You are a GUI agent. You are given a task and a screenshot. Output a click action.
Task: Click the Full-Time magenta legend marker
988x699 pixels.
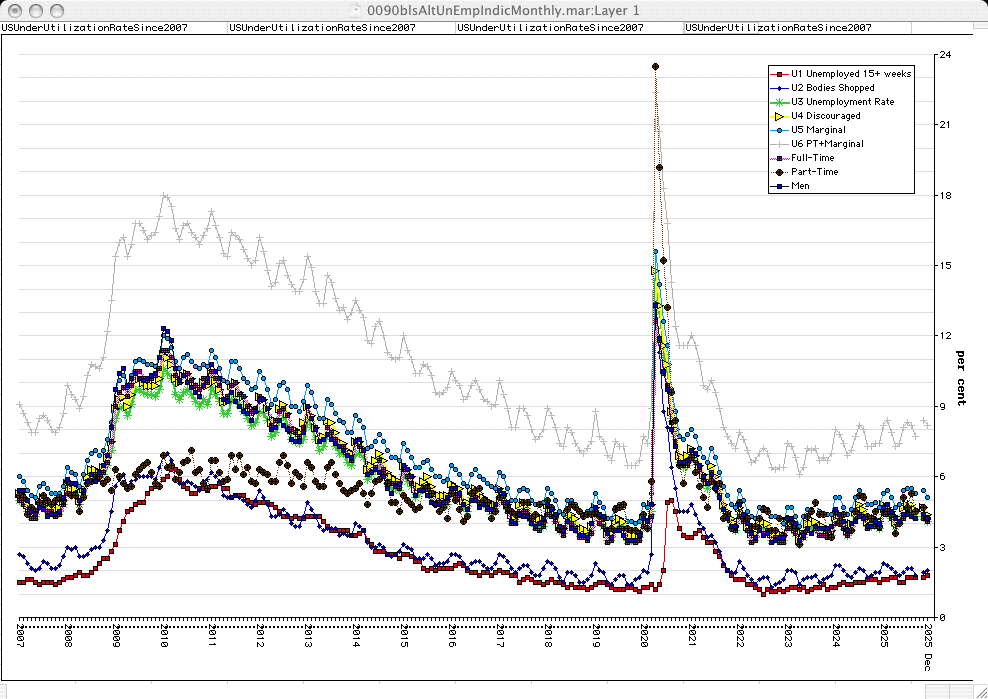click(778, 158)
